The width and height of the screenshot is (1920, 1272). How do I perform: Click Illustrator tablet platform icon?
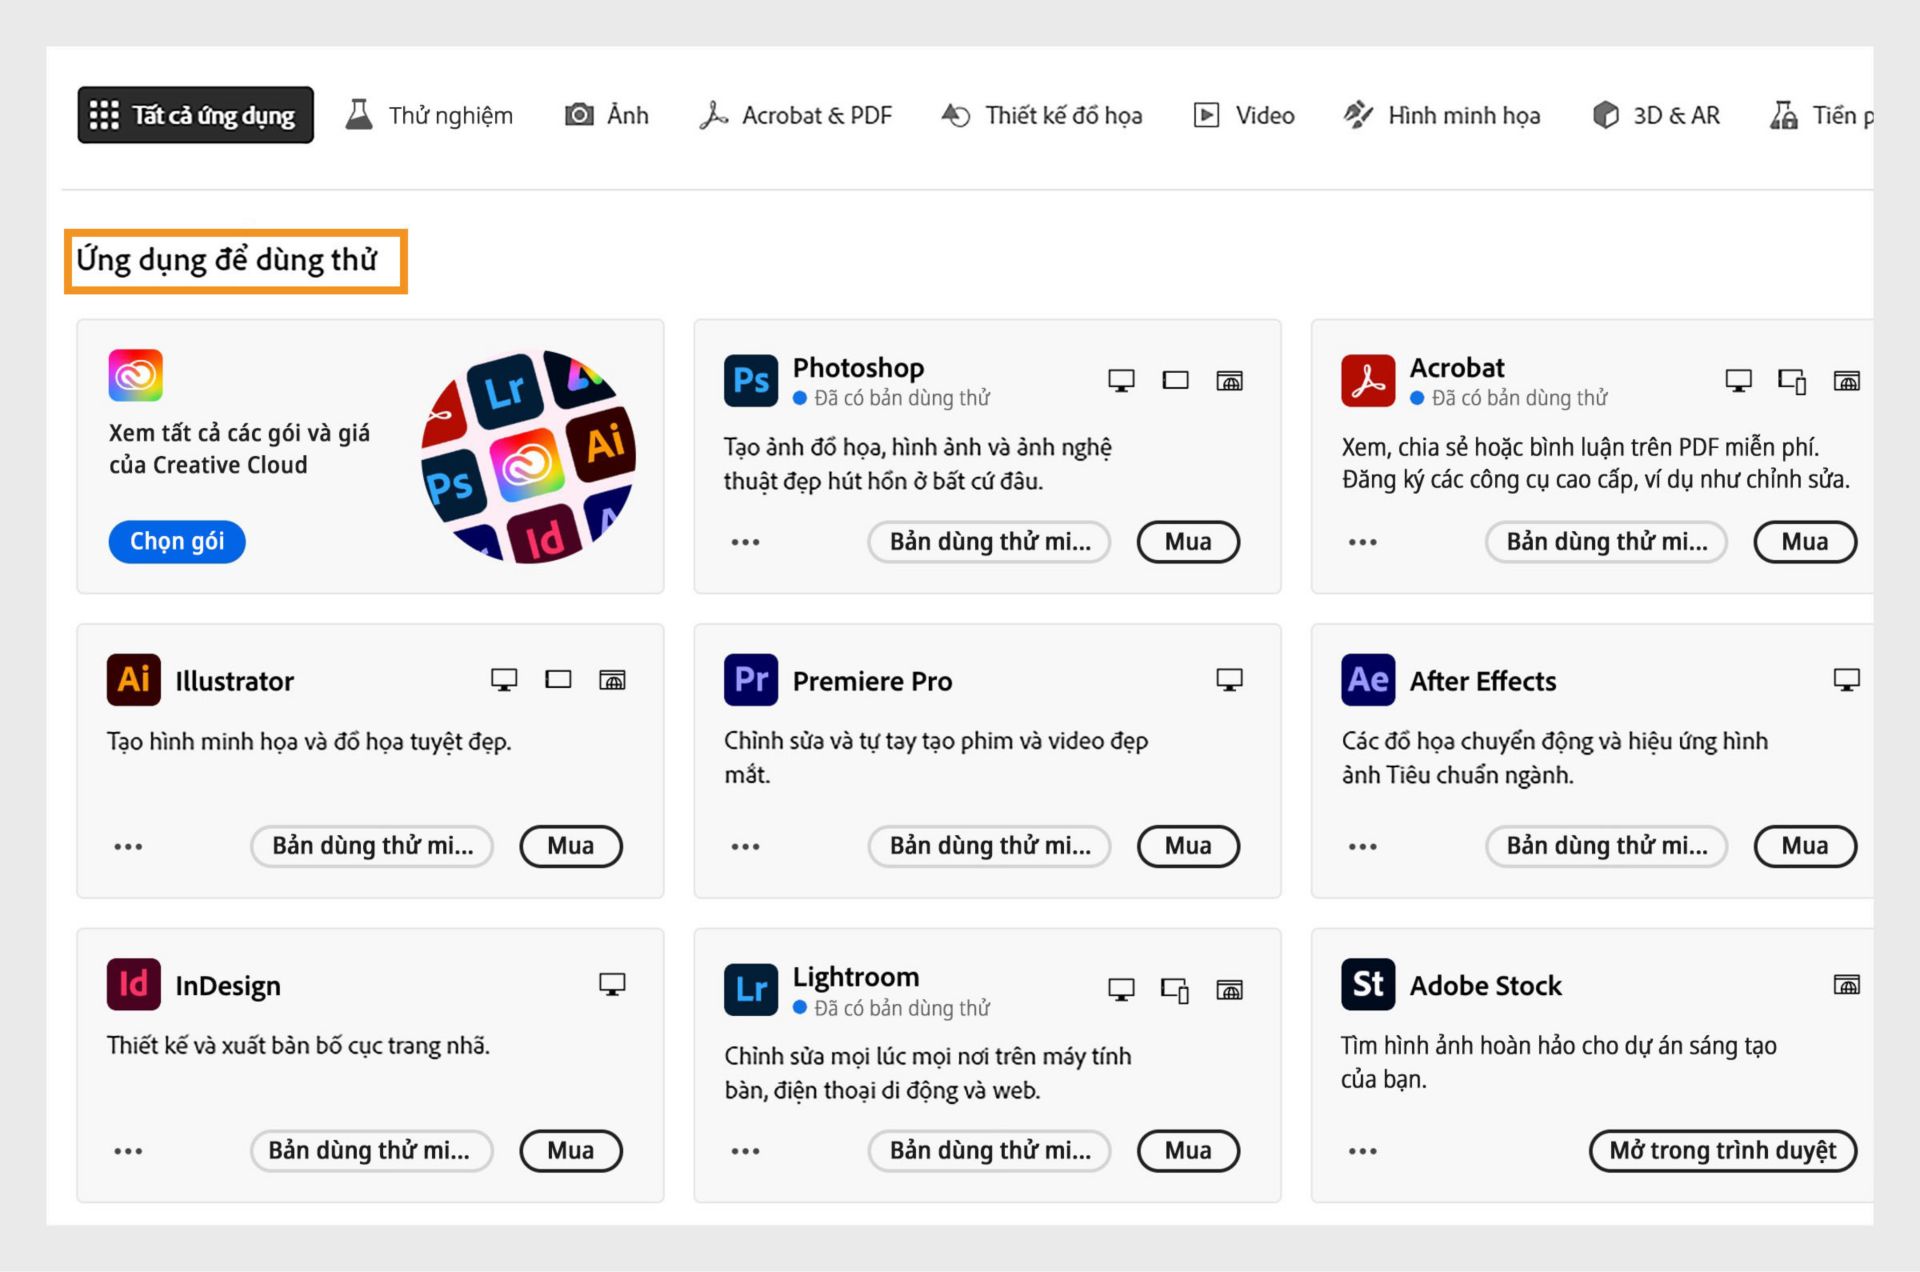(x=558, y=680)
